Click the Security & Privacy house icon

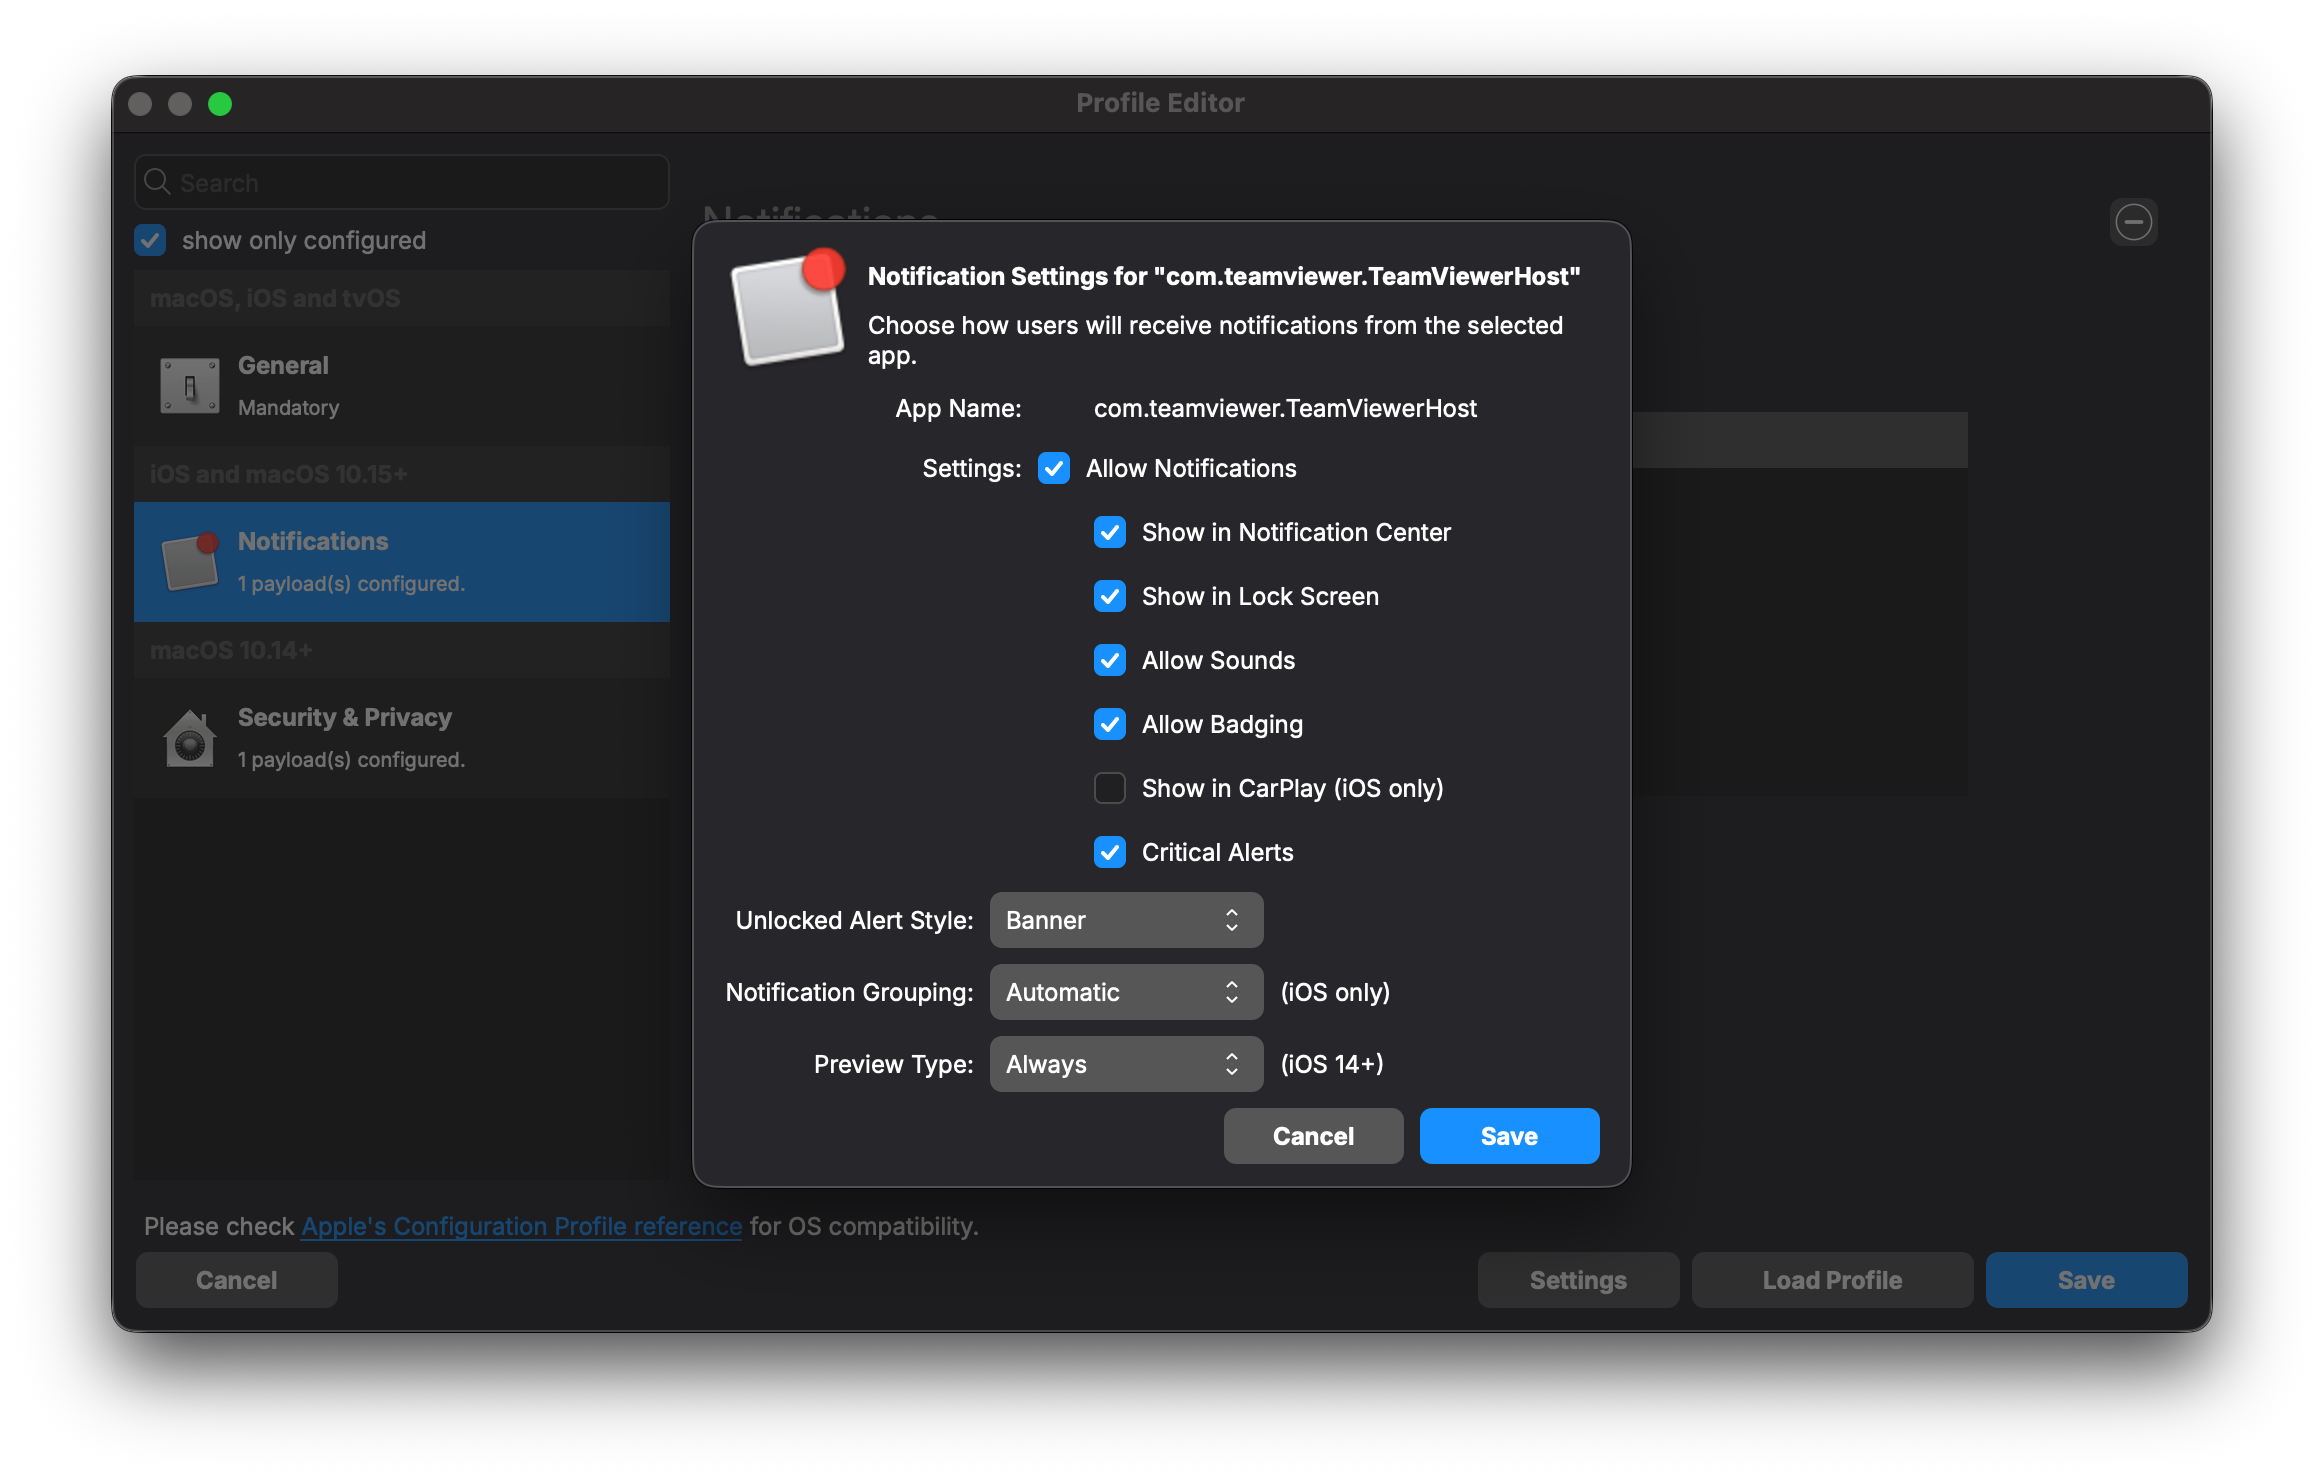pyautogui.click(x=189, y=739)
